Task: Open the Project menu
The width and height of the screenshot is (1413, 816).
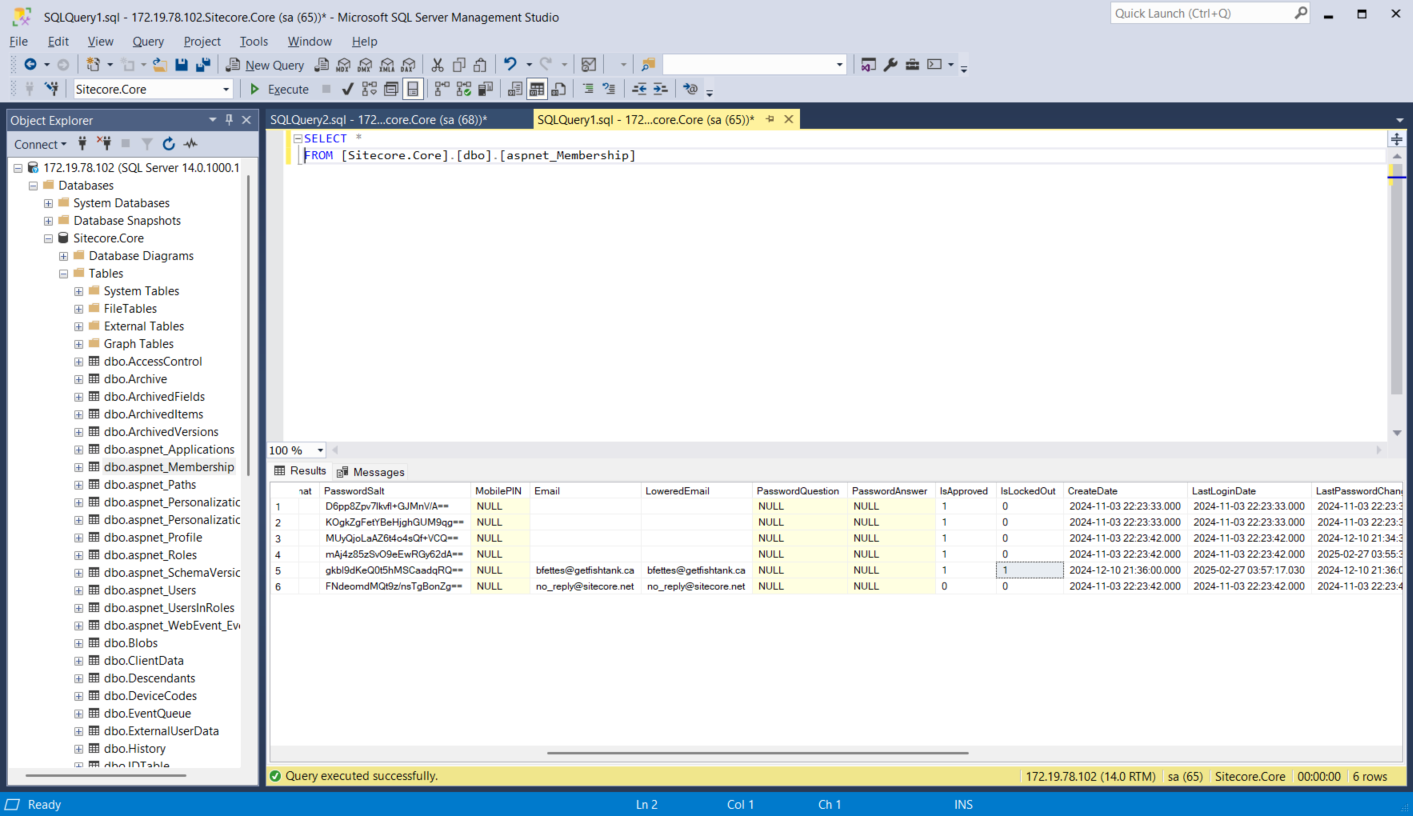Action: pos(202,41)
